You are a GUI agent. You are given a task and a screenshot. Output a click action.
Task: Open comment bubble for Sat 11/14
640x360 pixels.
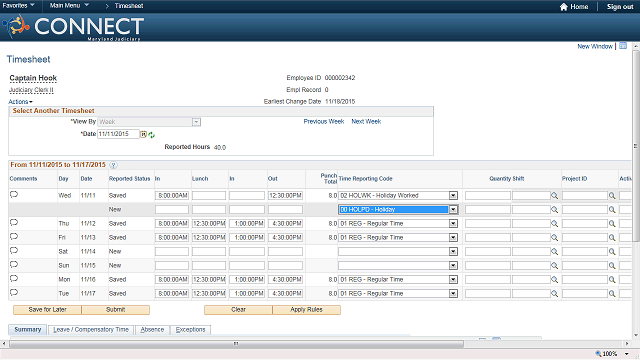point(14,250)
